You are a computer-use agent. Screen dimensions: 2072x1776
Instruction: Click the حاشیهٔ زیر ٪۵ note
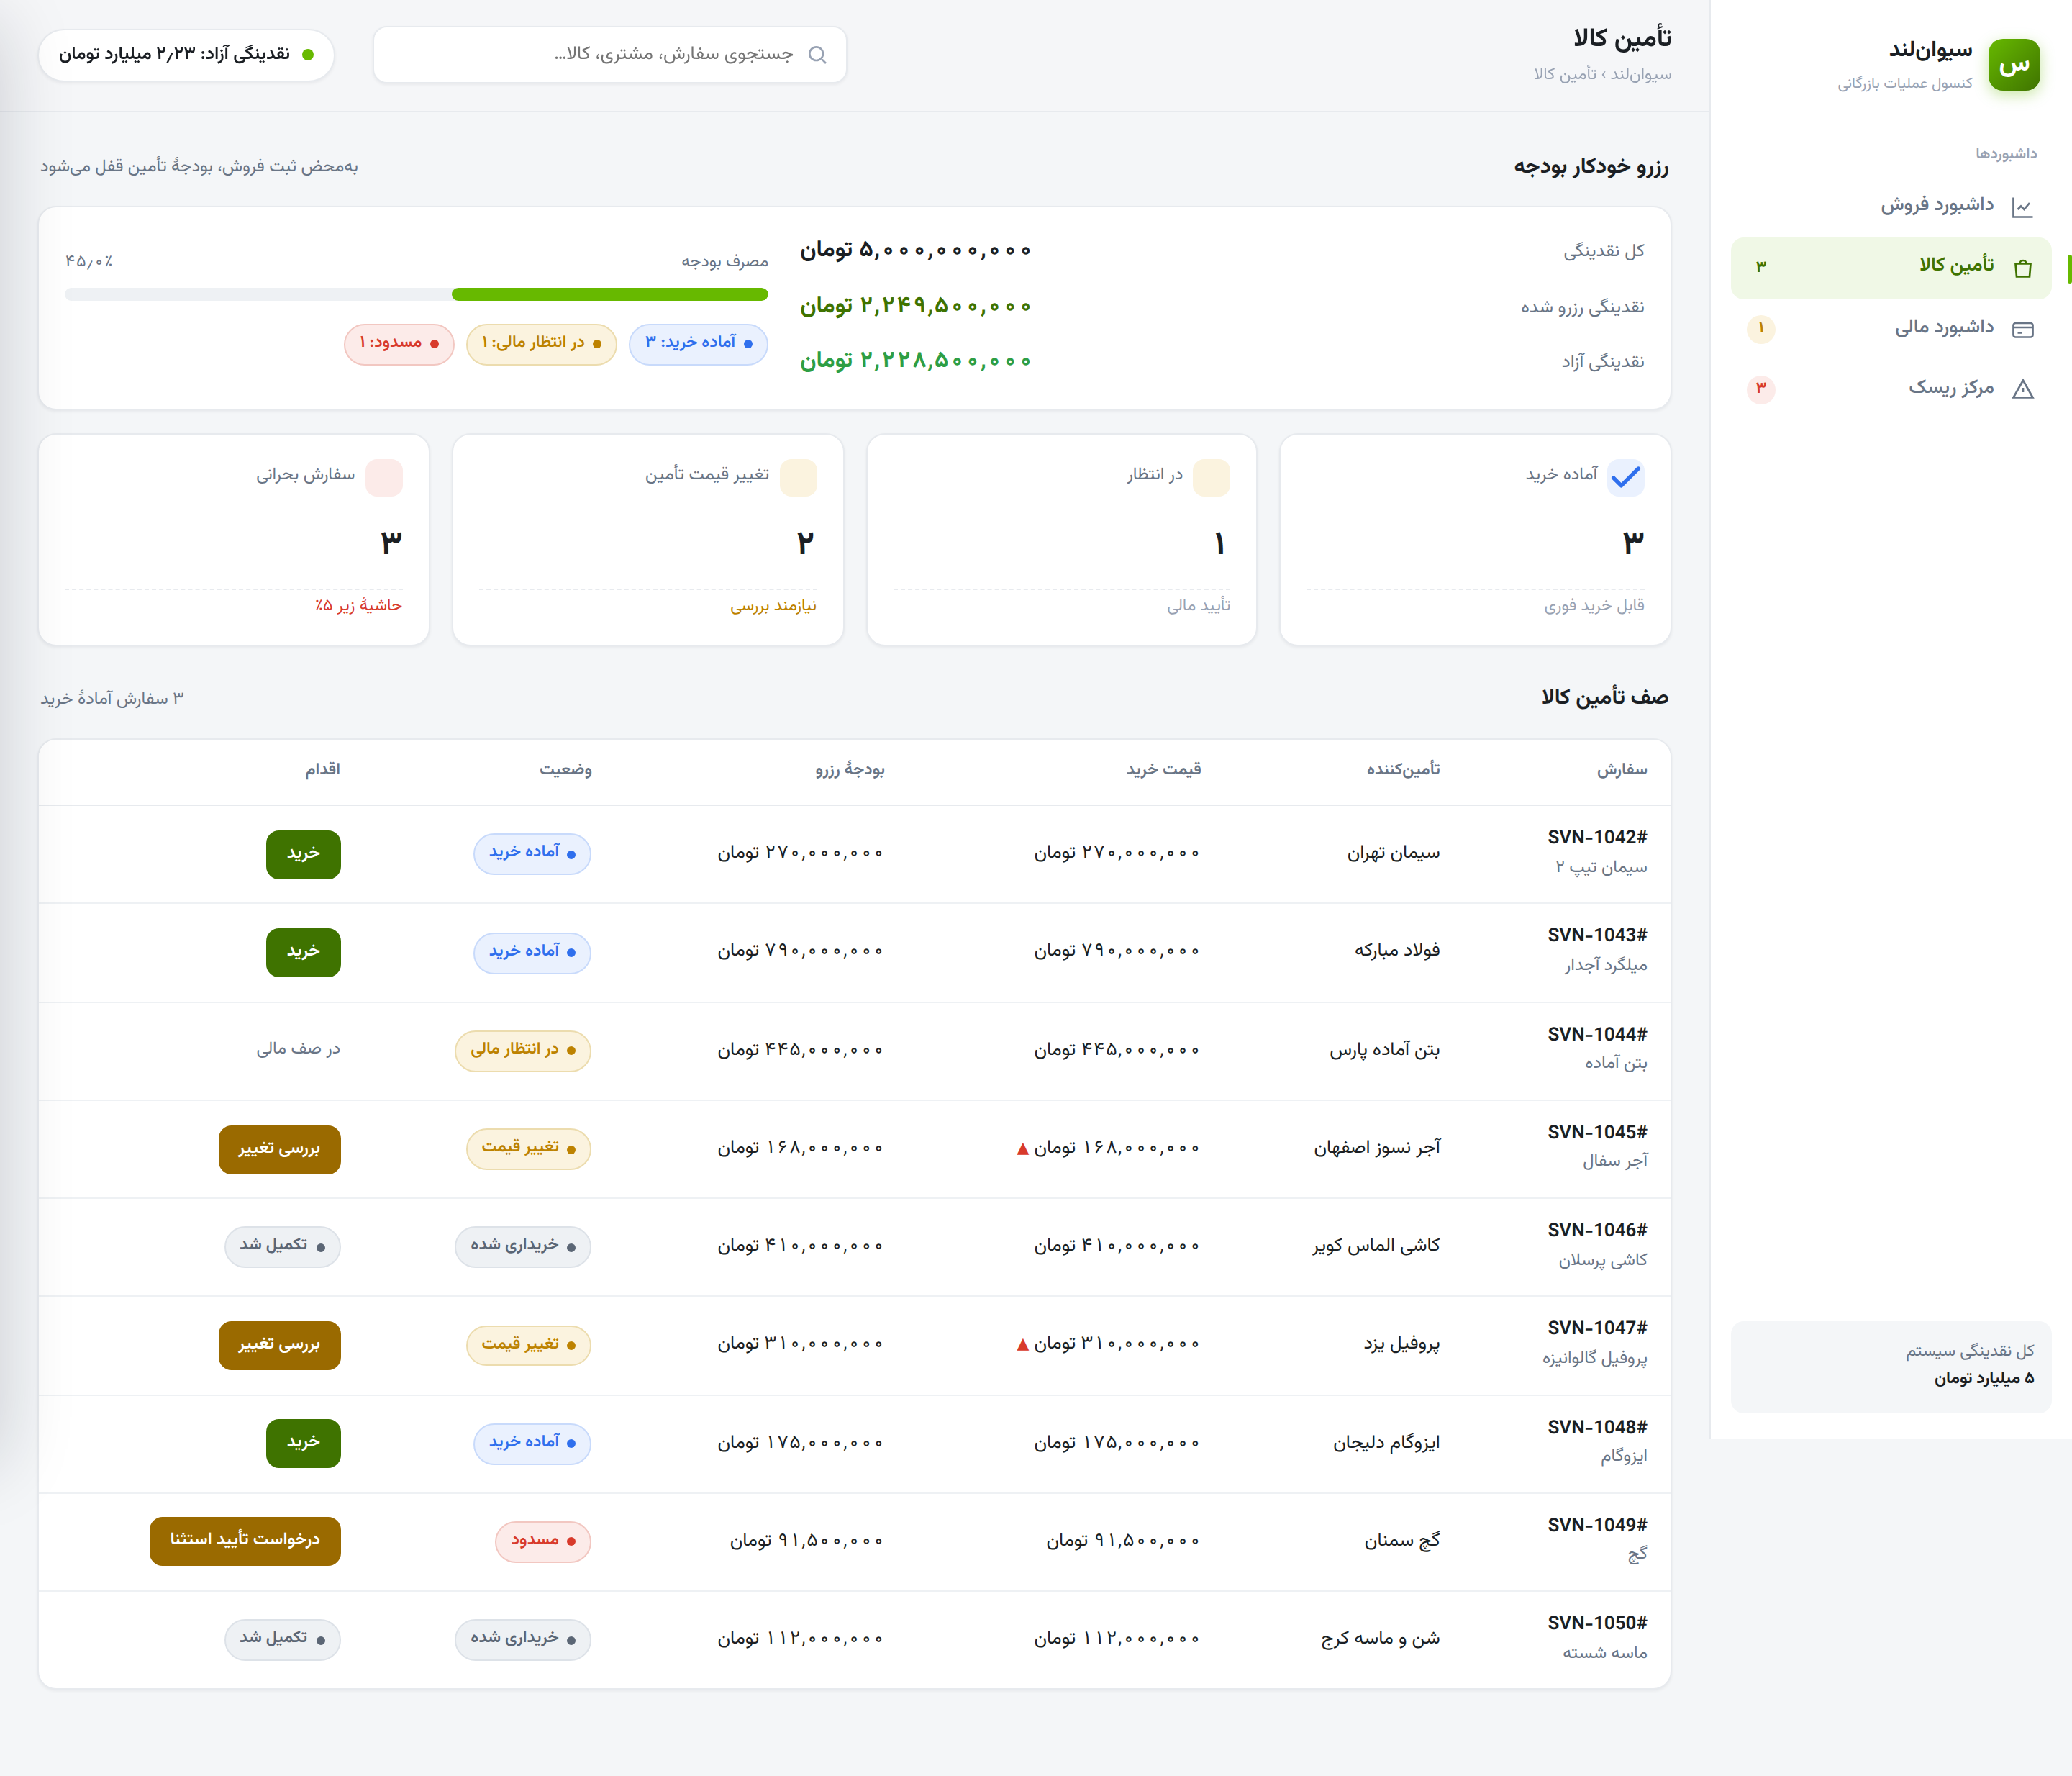point(358,606)
